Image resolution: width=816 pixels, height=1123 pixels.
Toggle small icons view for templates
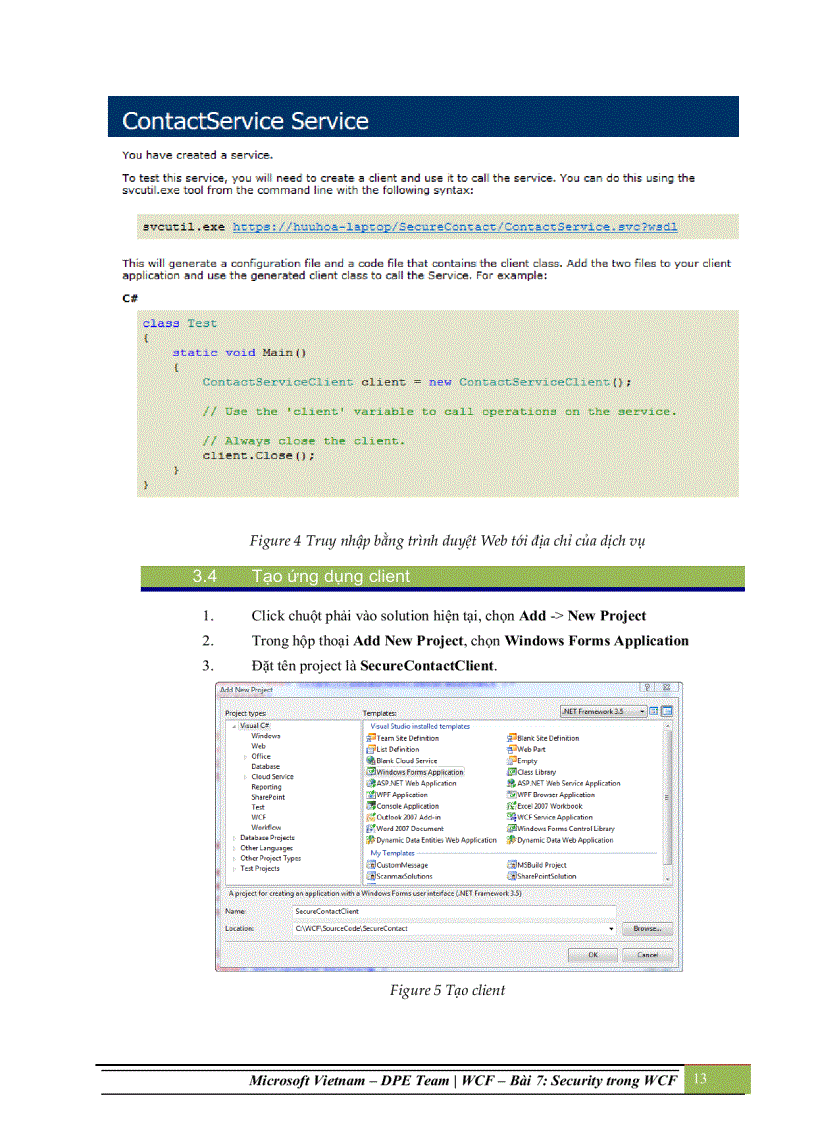666,713
